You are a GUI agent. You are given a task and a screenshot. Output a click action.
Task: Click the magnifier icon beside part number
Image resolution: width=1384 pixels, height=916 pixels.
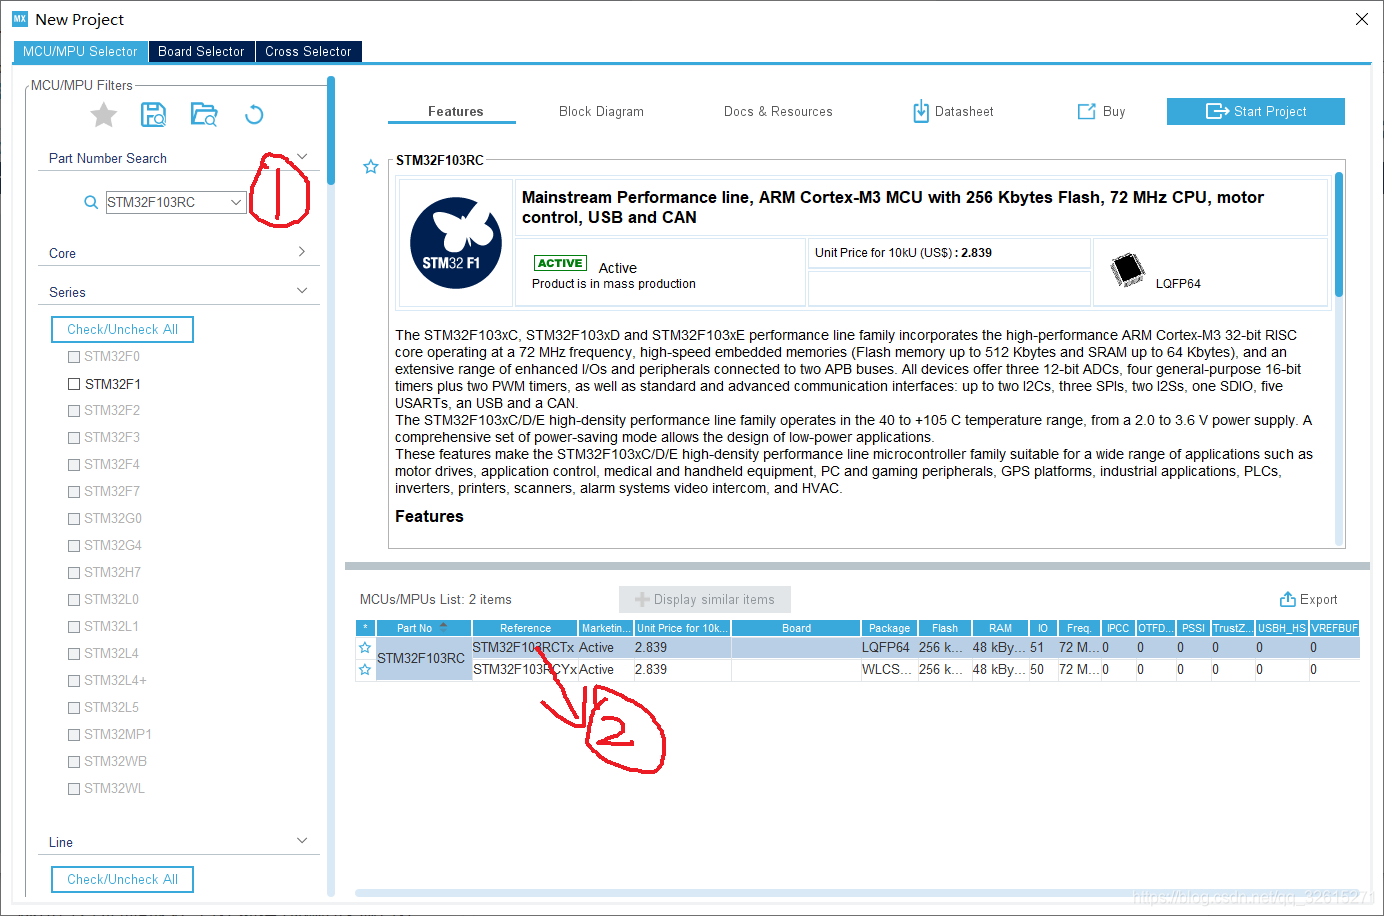(x=91, y=202)
